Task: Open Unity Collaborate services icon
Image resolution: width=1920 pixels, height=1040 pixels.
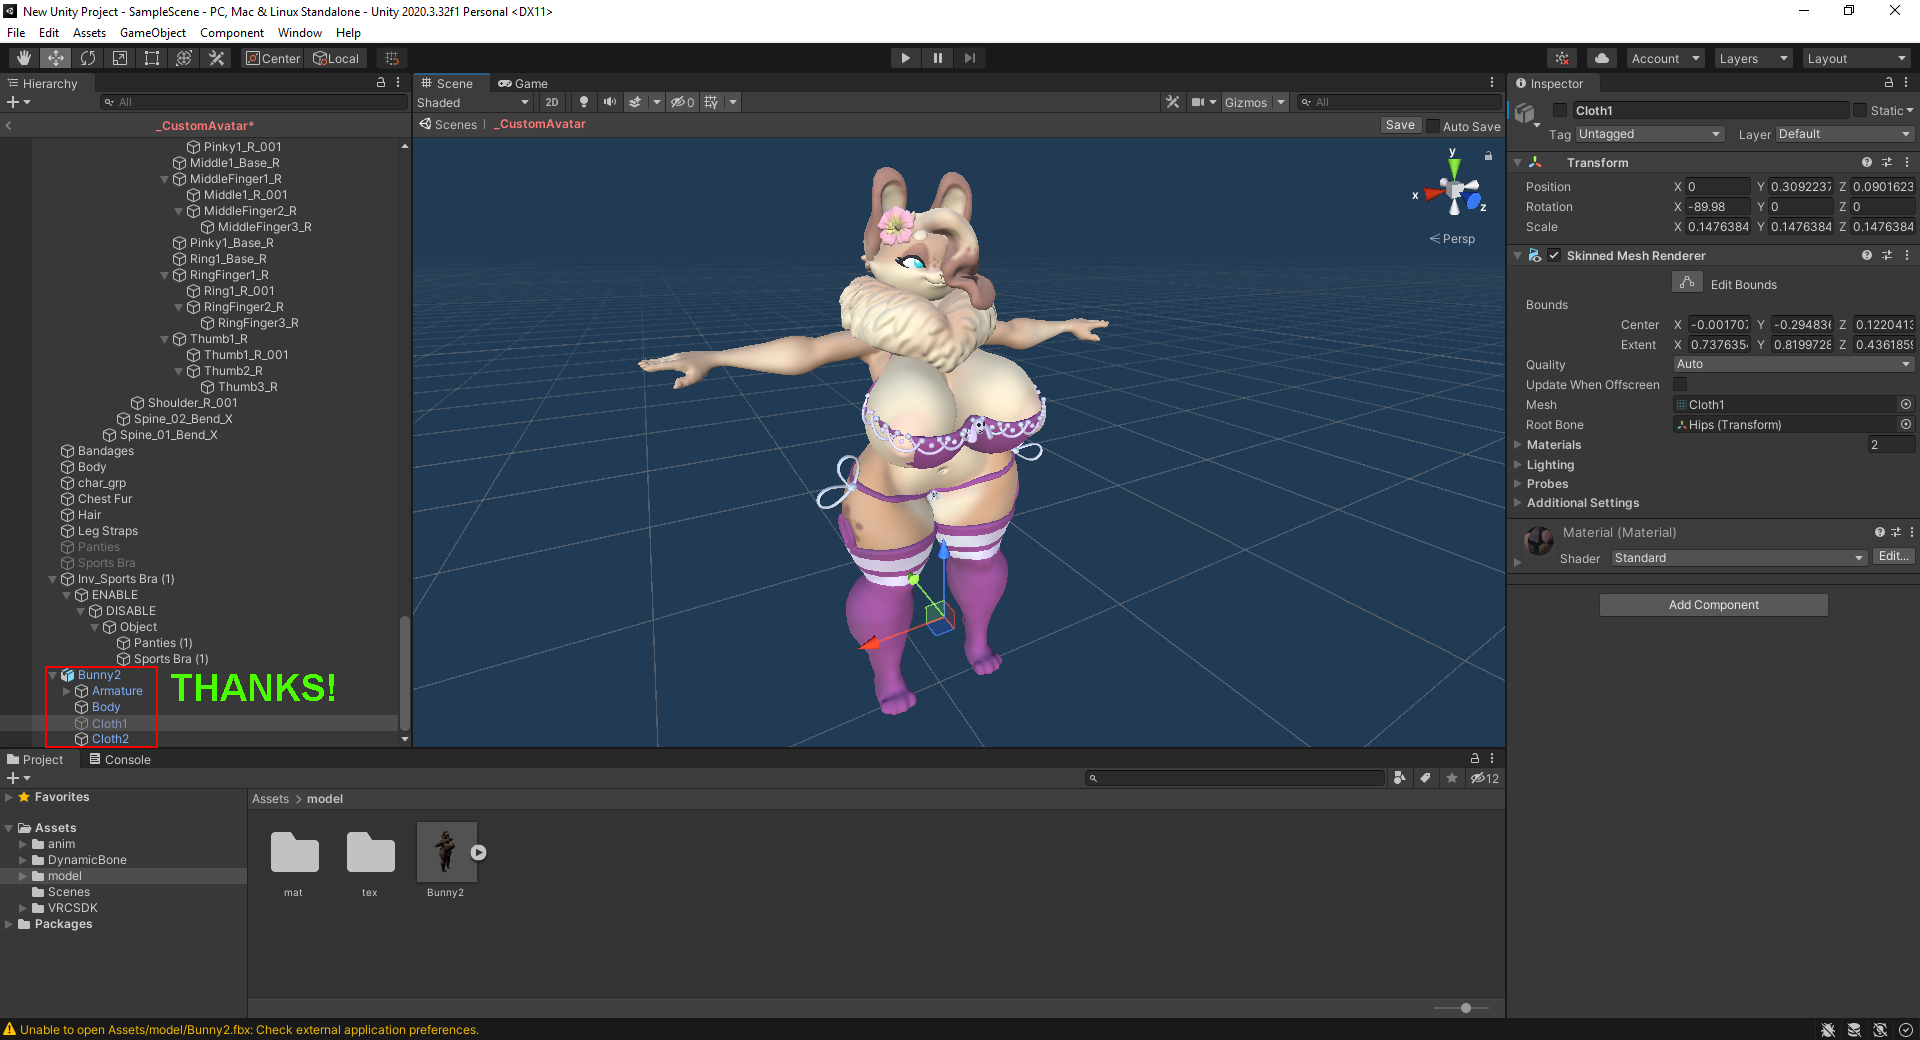Action: point(1562,58)
